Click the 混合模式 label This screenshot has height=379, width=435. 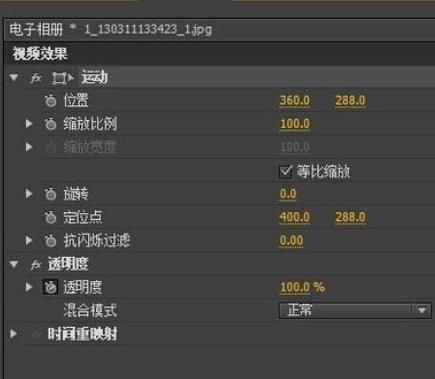tap(90, 311)
